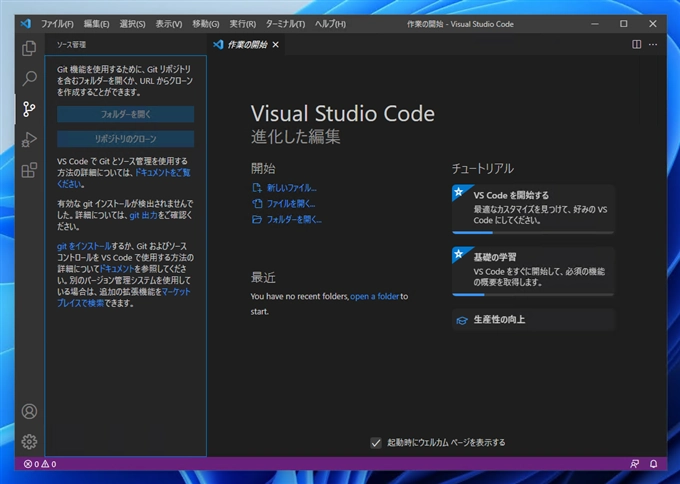
Task: Click the ファイルを開く... link
Action: coord(291,204)
